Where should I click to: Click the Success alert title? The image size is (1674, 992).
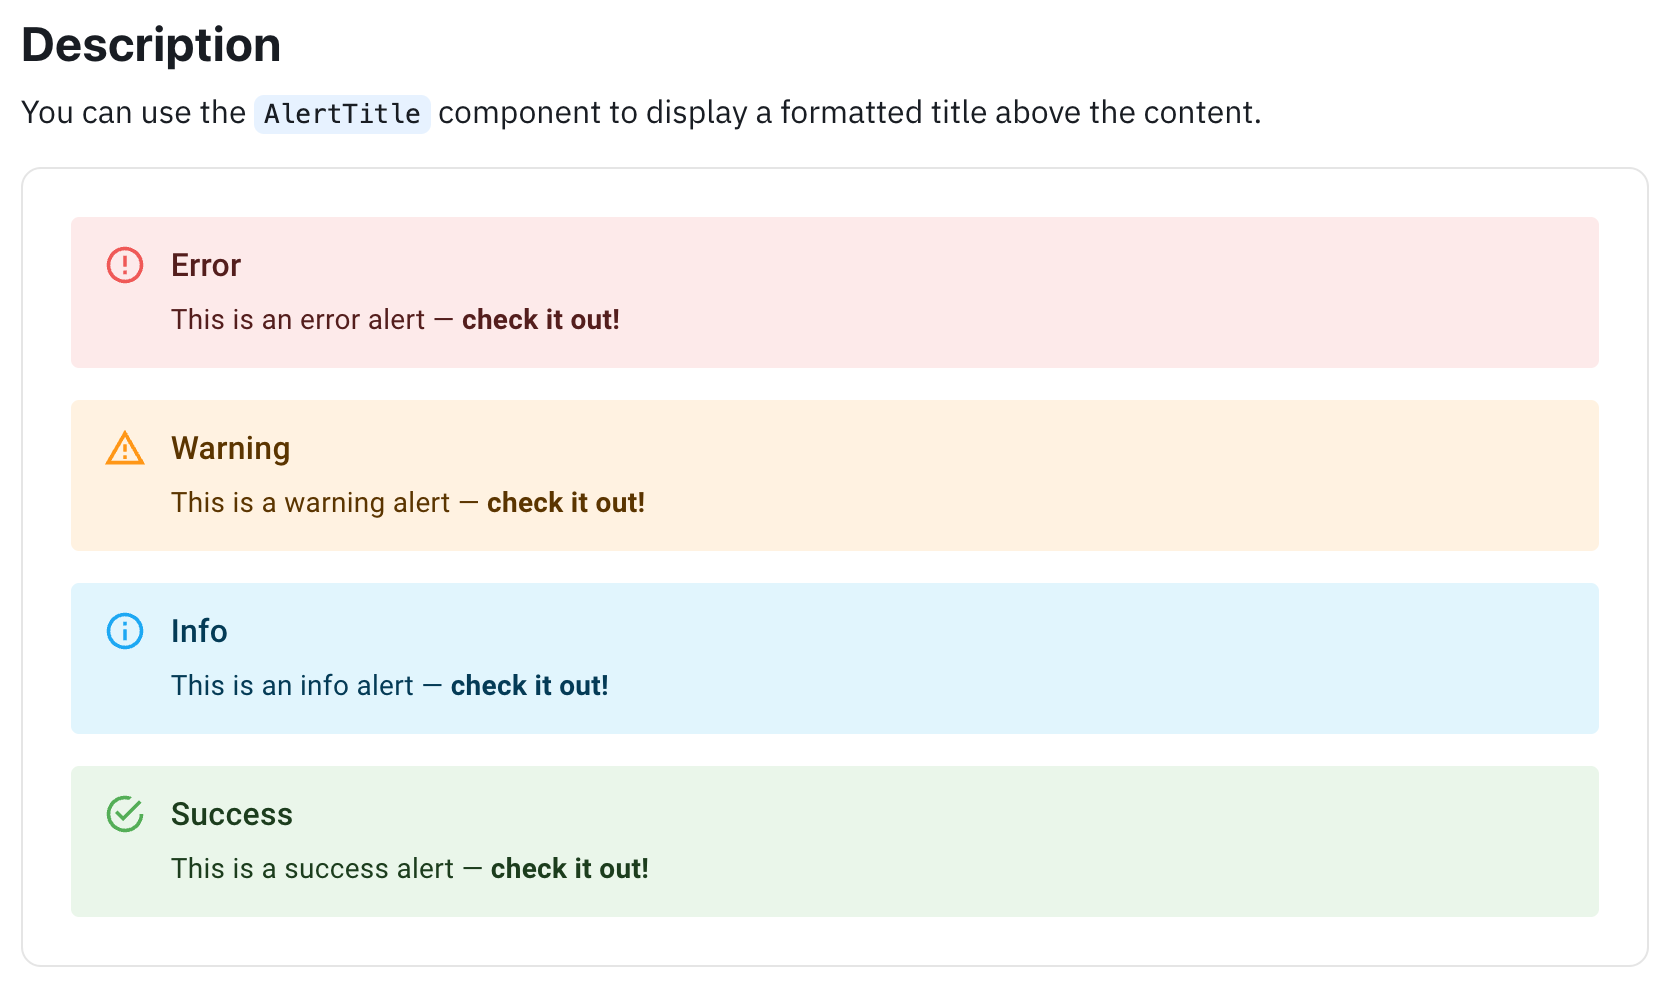pyautogui.click(x=232, y=814)
